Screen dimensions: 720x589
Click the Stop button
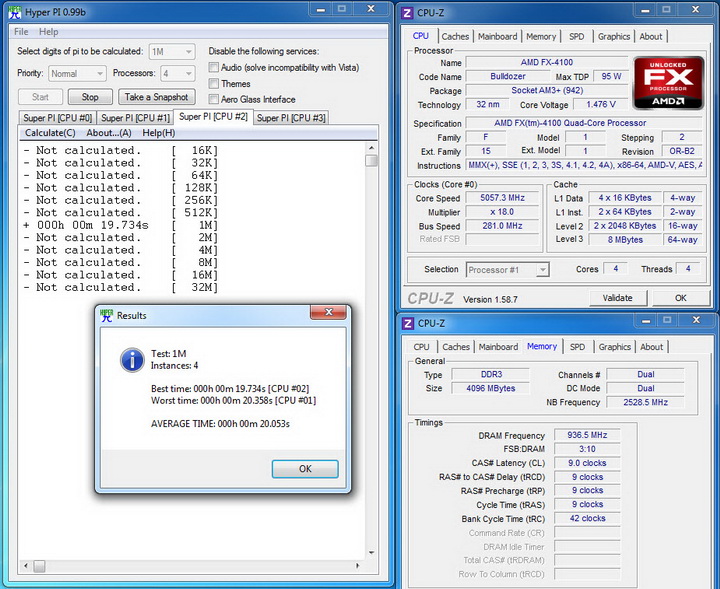[90, 97]
